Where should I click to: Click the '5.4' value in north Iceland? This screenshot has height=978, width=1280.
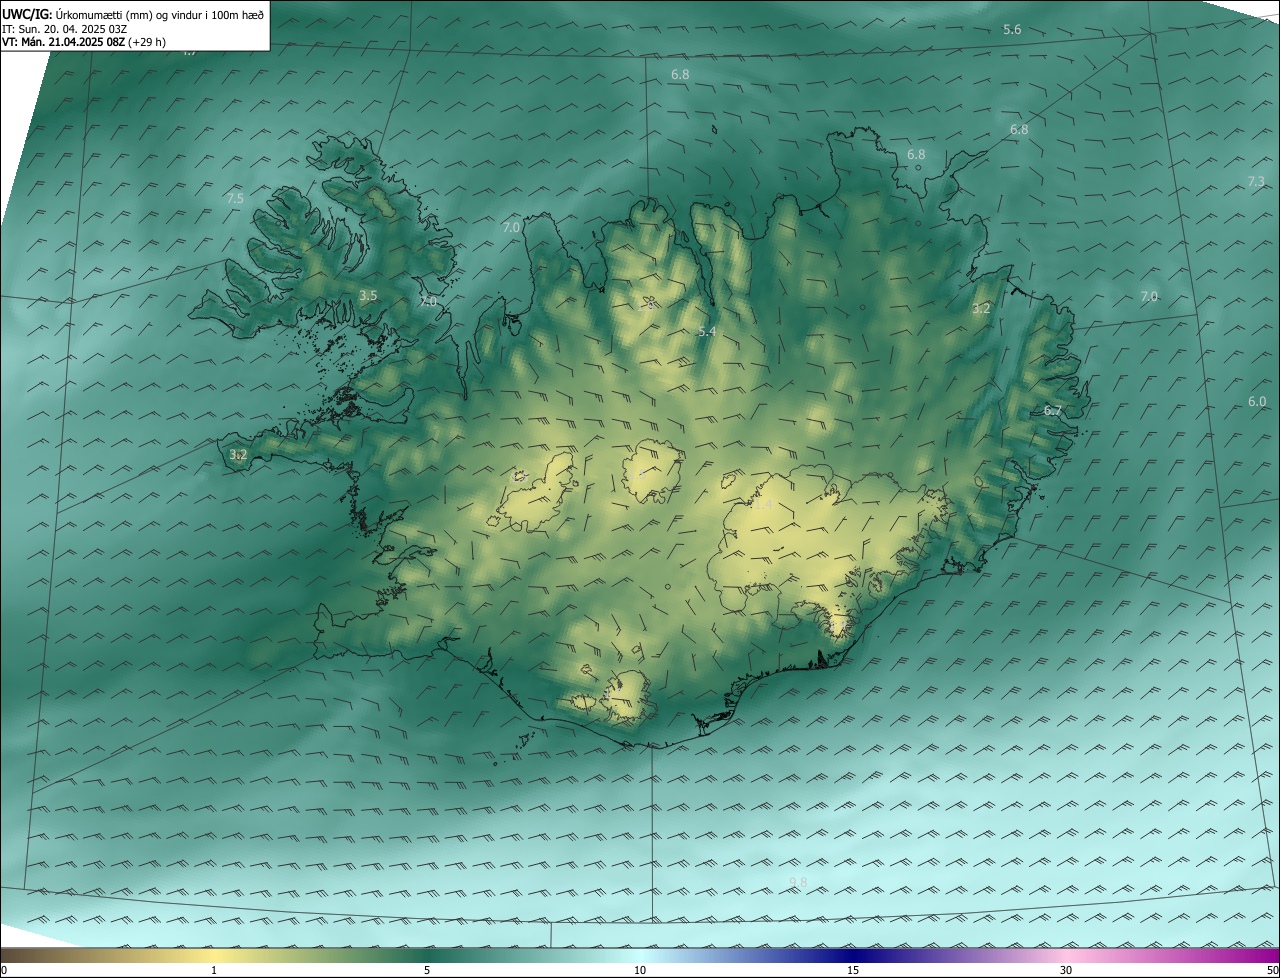pyautogui.click(x=707, y=332)
